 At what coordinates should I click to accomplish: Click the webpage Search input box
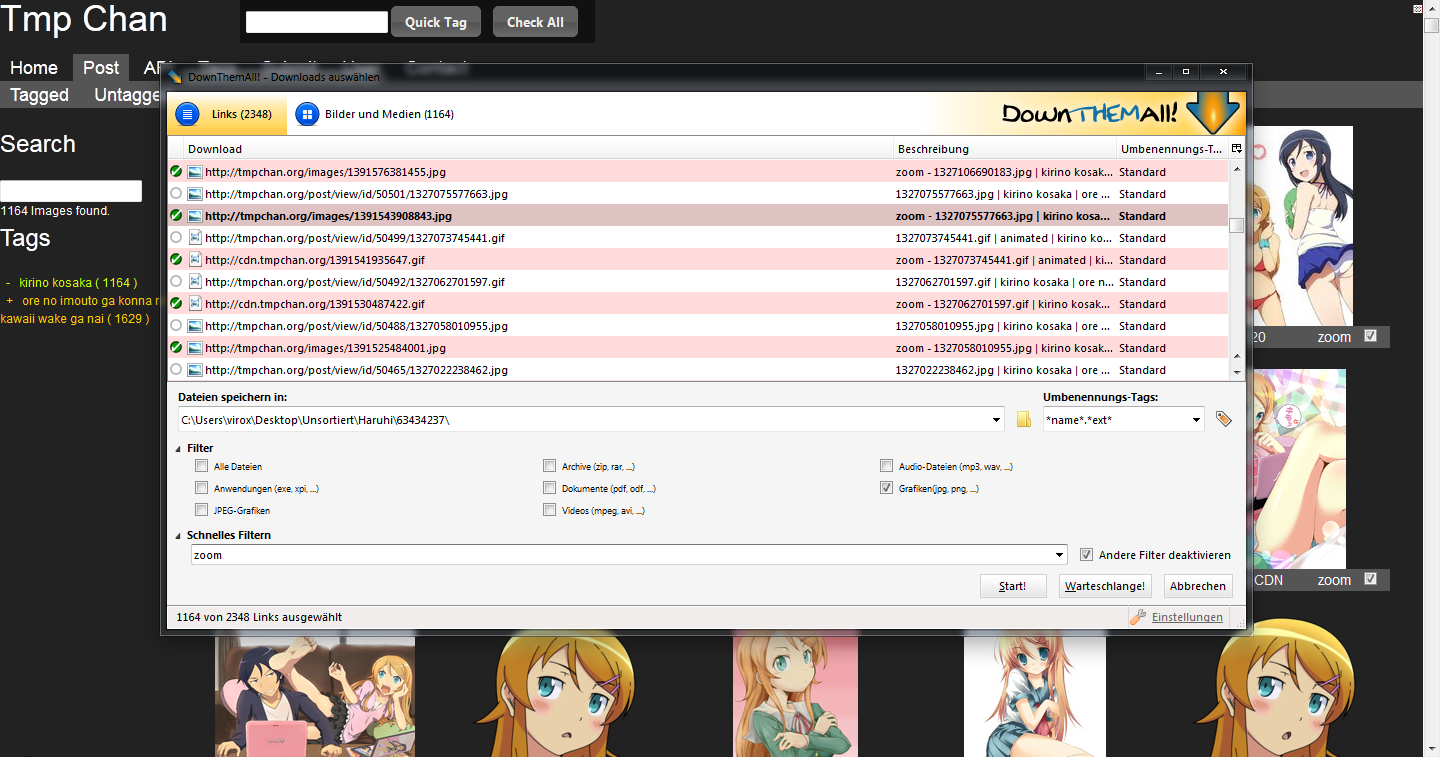71,191
